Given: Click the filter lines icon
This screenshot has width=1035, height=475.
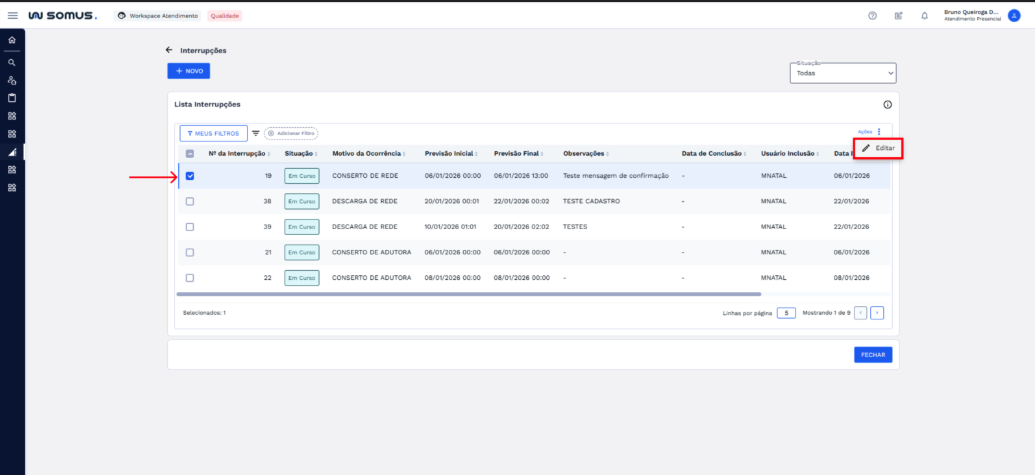Looking at the screenshot, I should [255, 133].
